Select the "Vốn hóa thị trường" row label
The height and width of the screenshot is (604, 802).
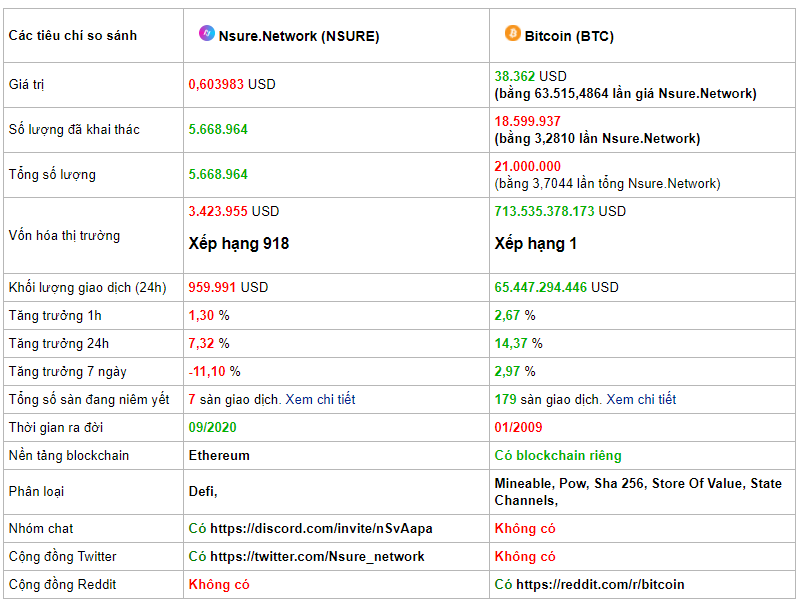64,236
